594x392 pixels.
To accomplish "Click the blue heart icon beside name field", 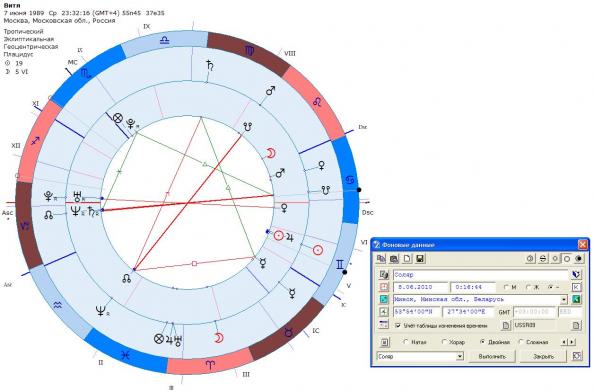I will tap(576, 275).
